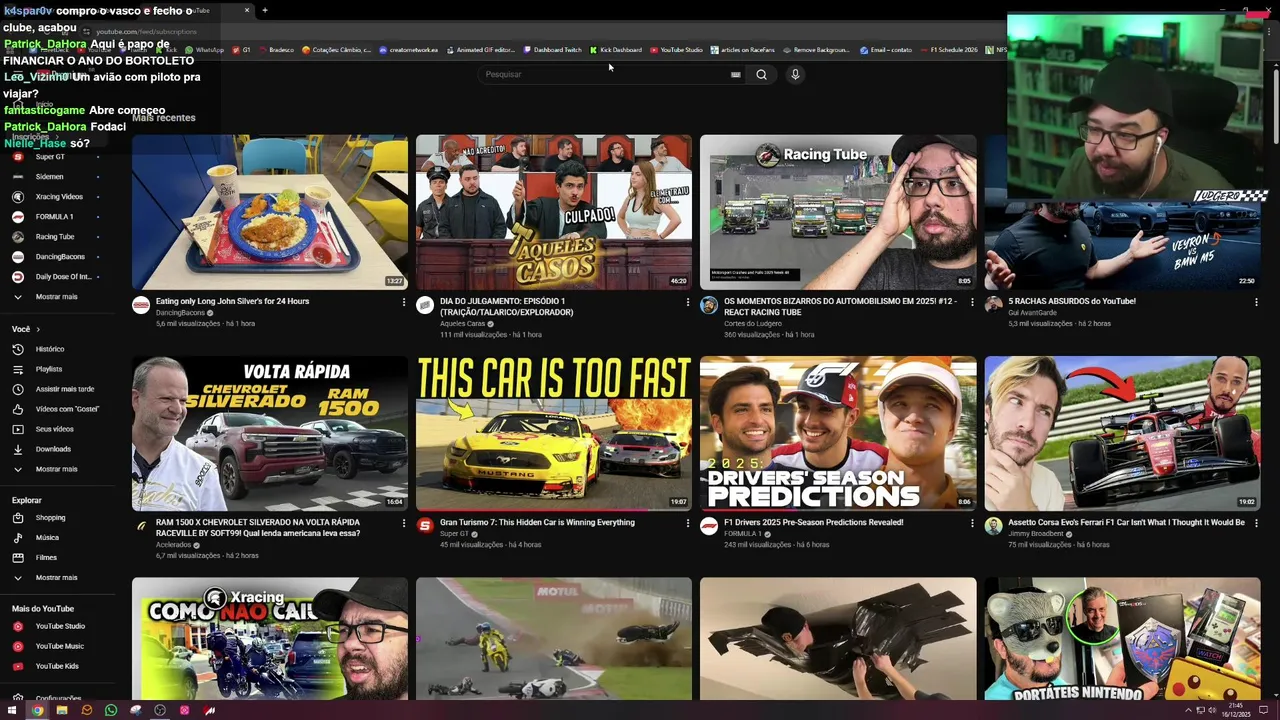Click Cortes do Ludgero channel name
The width and height of the screenshot is (1280, 720).
(x=752, y=324)
